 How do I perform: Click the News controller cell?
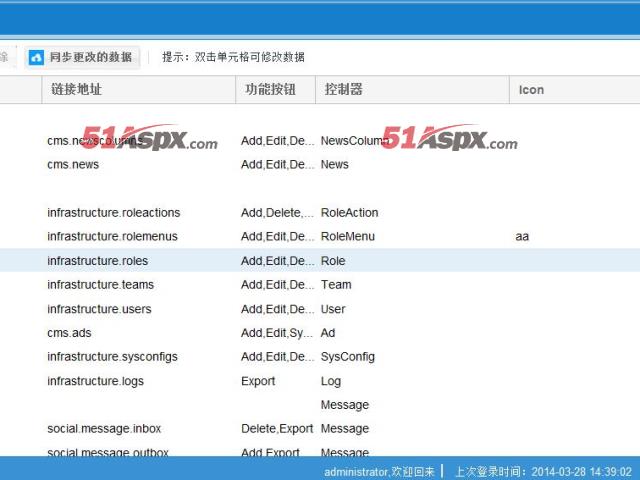coord(335,164)
